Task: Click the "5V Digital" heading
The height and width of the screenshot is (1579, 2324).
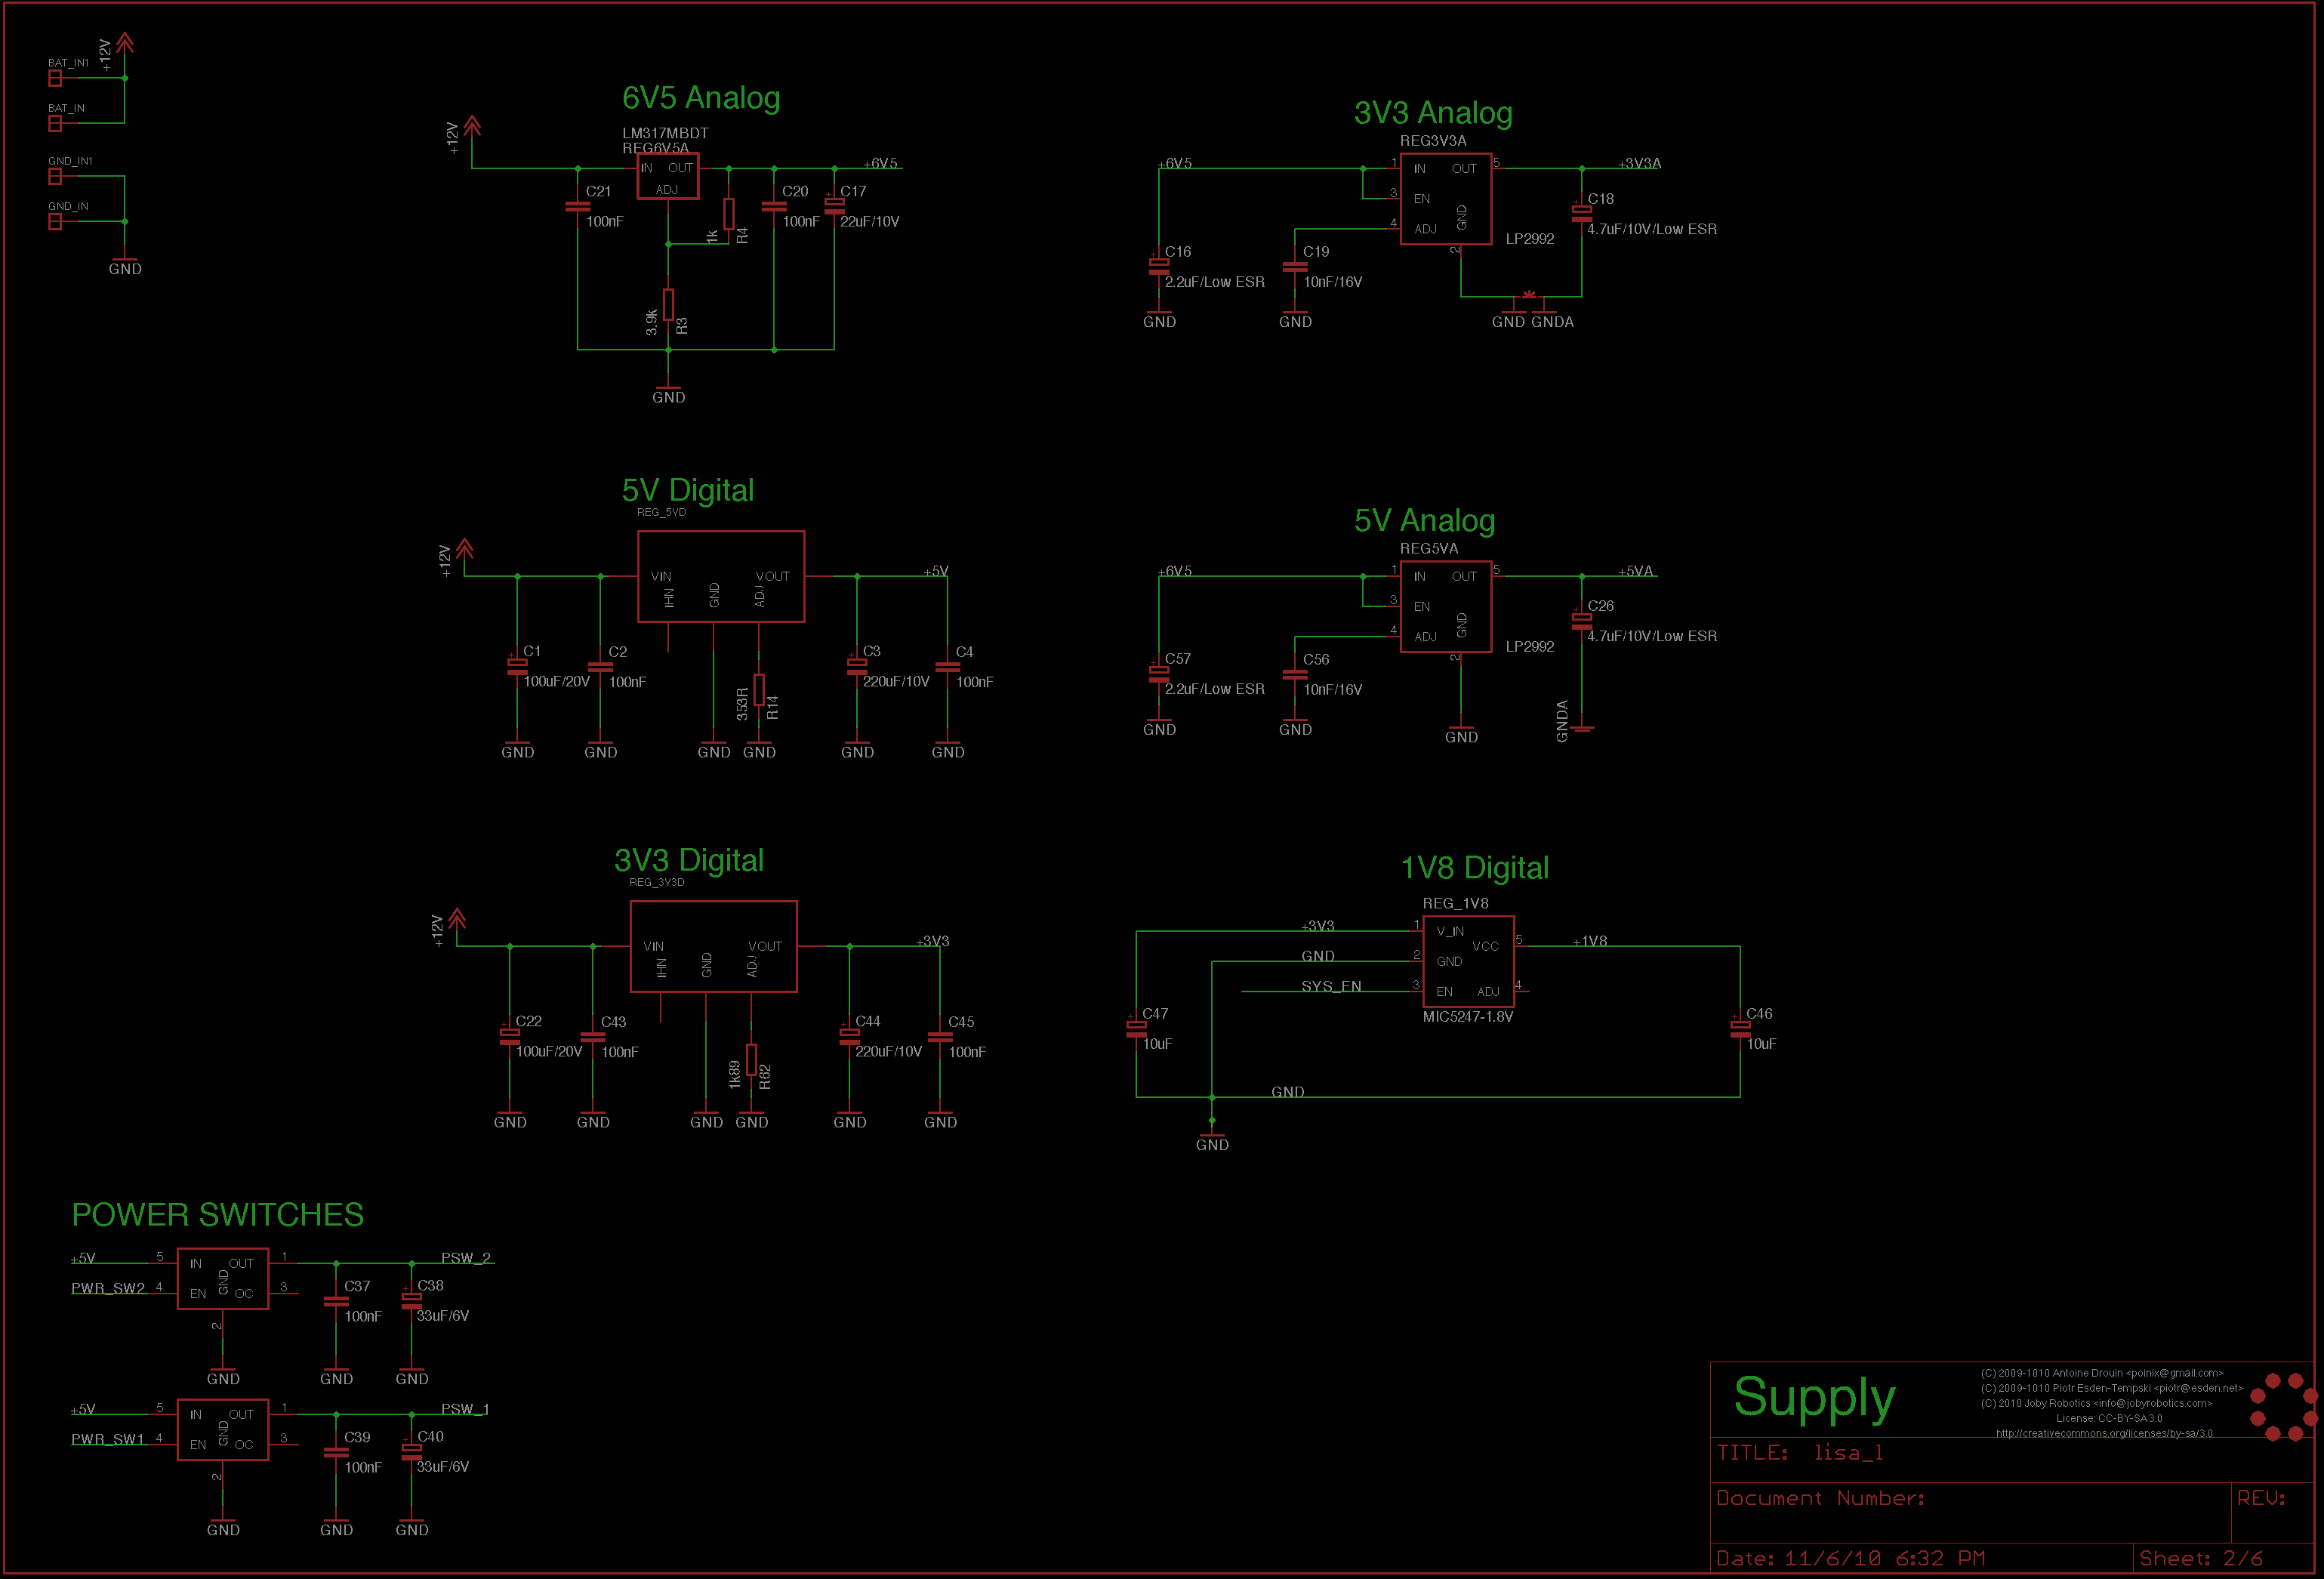Action: click(x=688, y=490)
